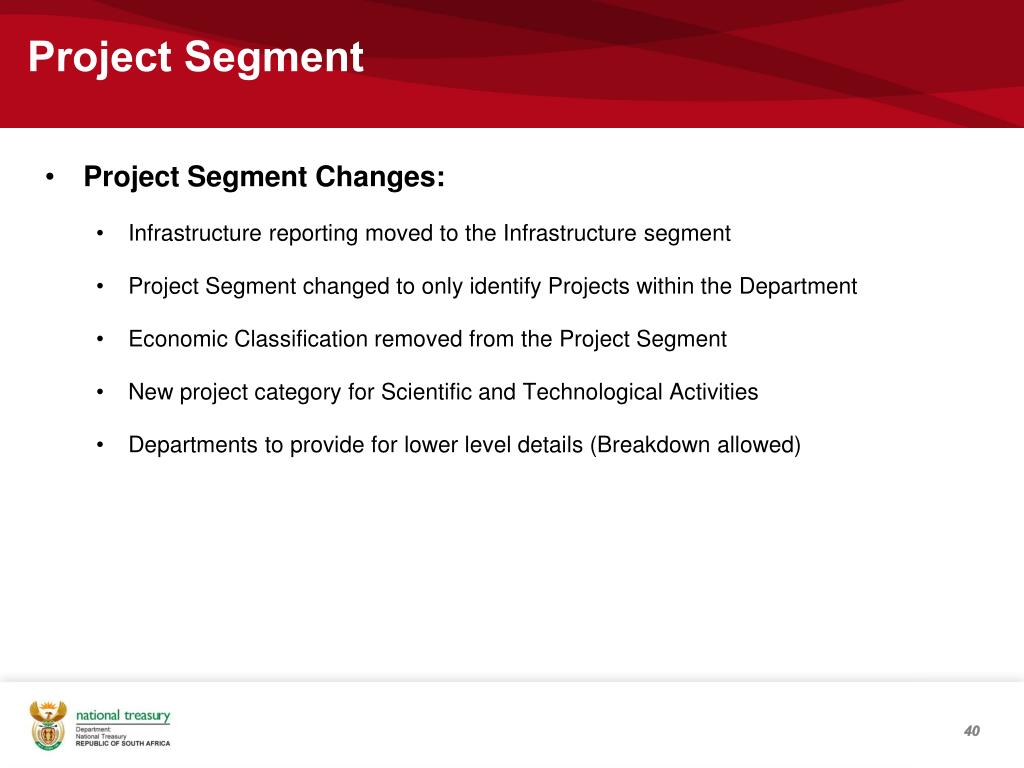Click the Infrastructure reporting bullet line
The height and width of the screenshot is (768, 1024).
(x=429, y=234)
